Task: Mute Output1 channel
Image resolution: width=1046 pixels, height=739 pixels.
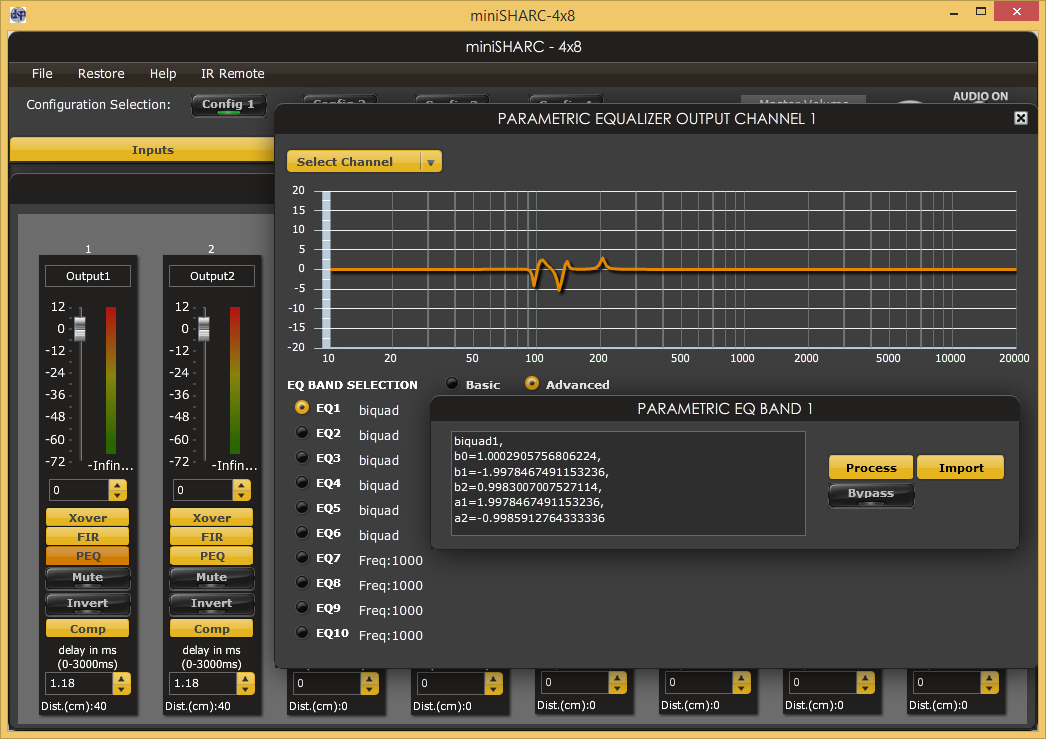Action: pos(87,578)
